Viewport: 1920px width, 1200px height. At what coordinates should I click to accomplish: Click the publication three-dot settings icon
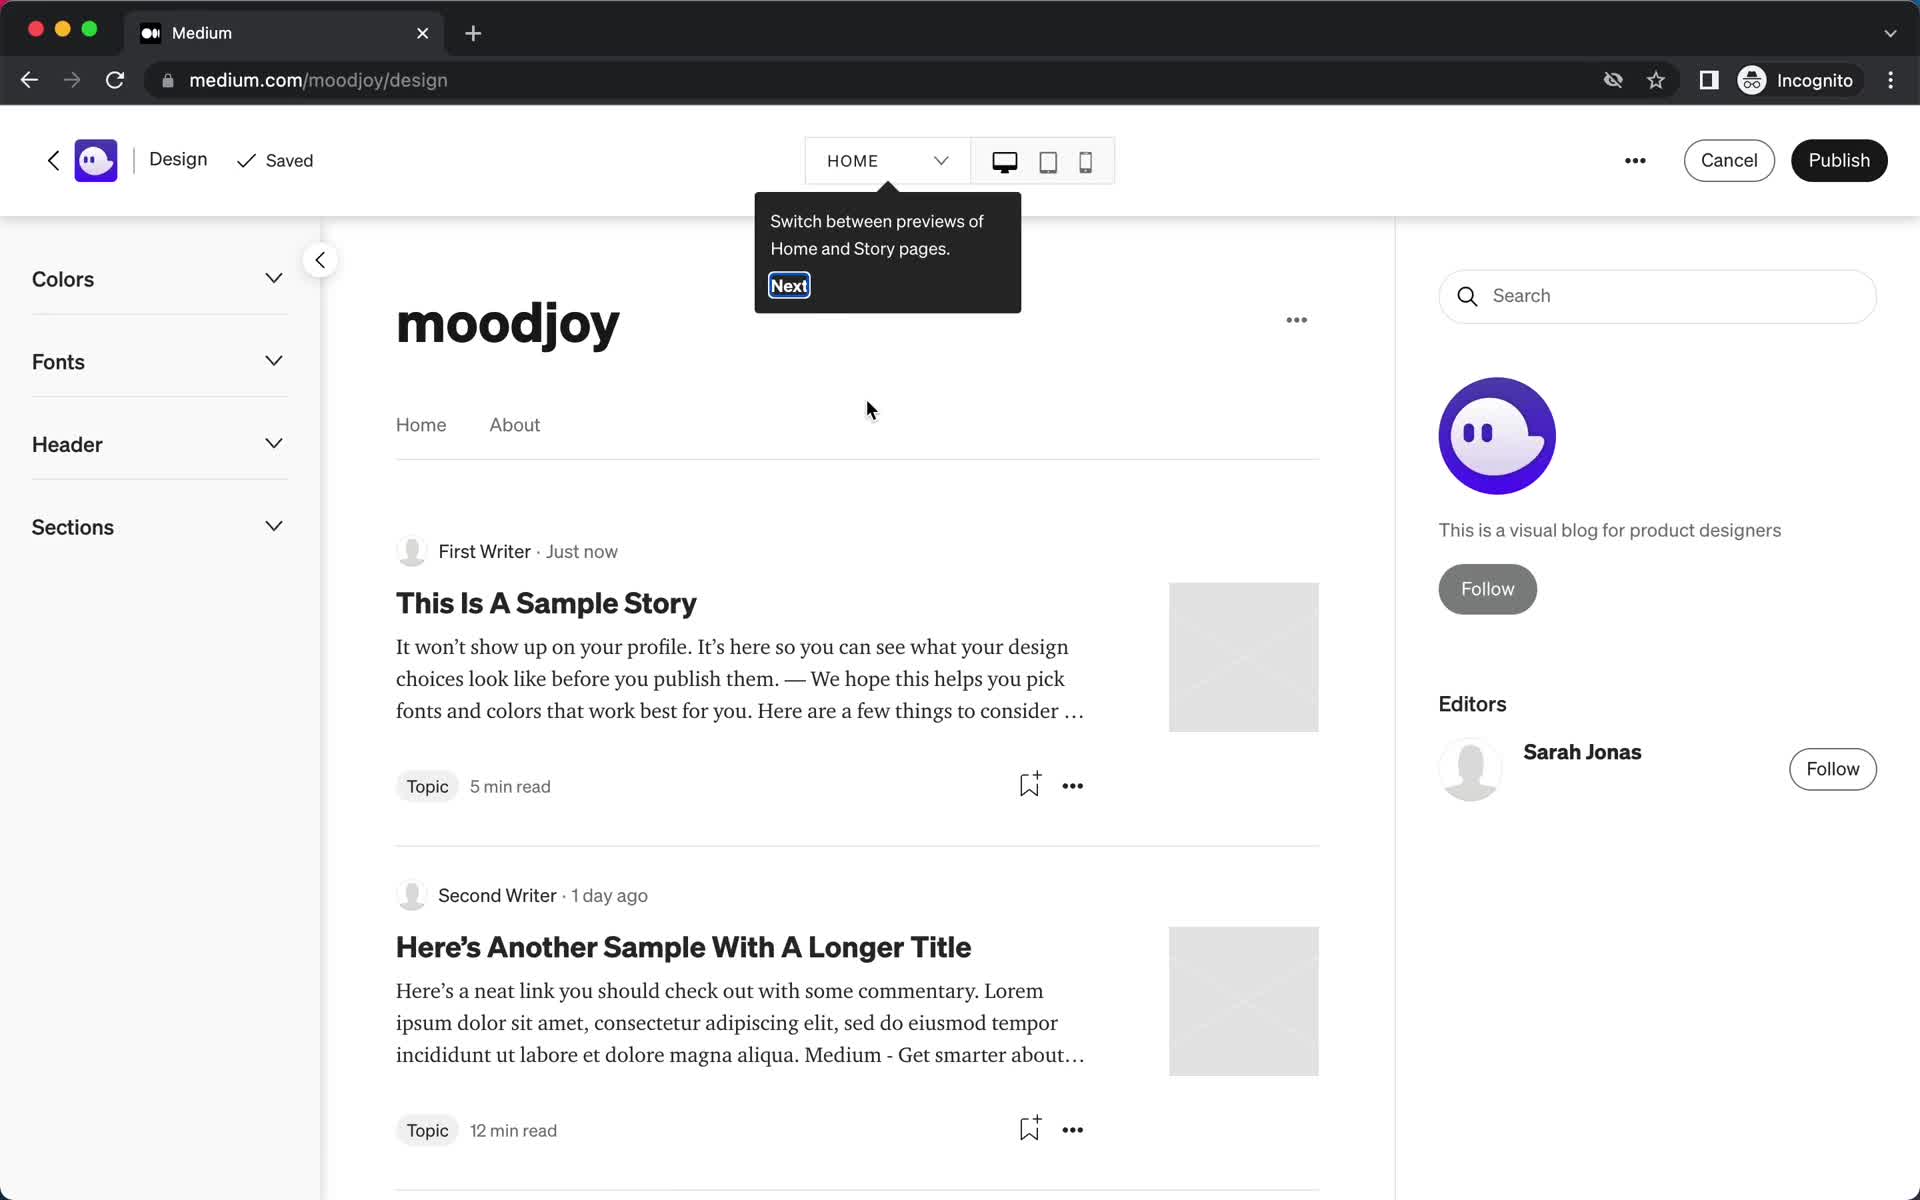pos(1295,319)
